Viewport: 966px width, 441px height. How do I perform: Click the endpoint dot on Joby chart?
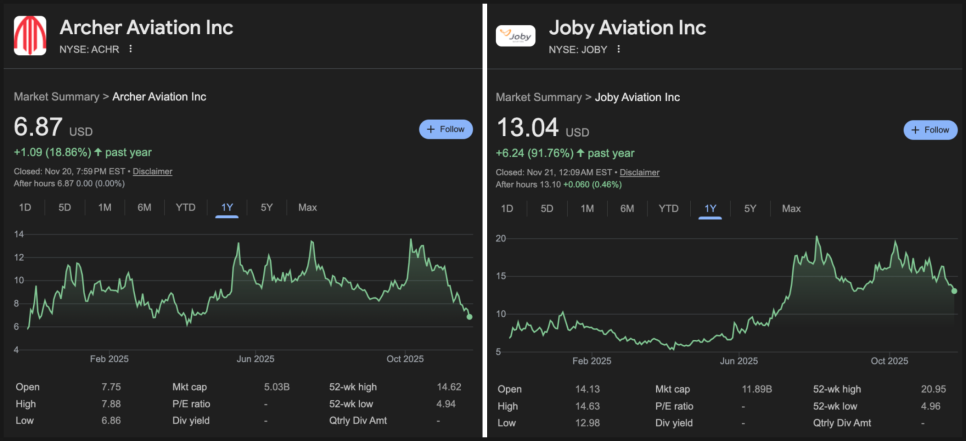click(x=954, y=290)
